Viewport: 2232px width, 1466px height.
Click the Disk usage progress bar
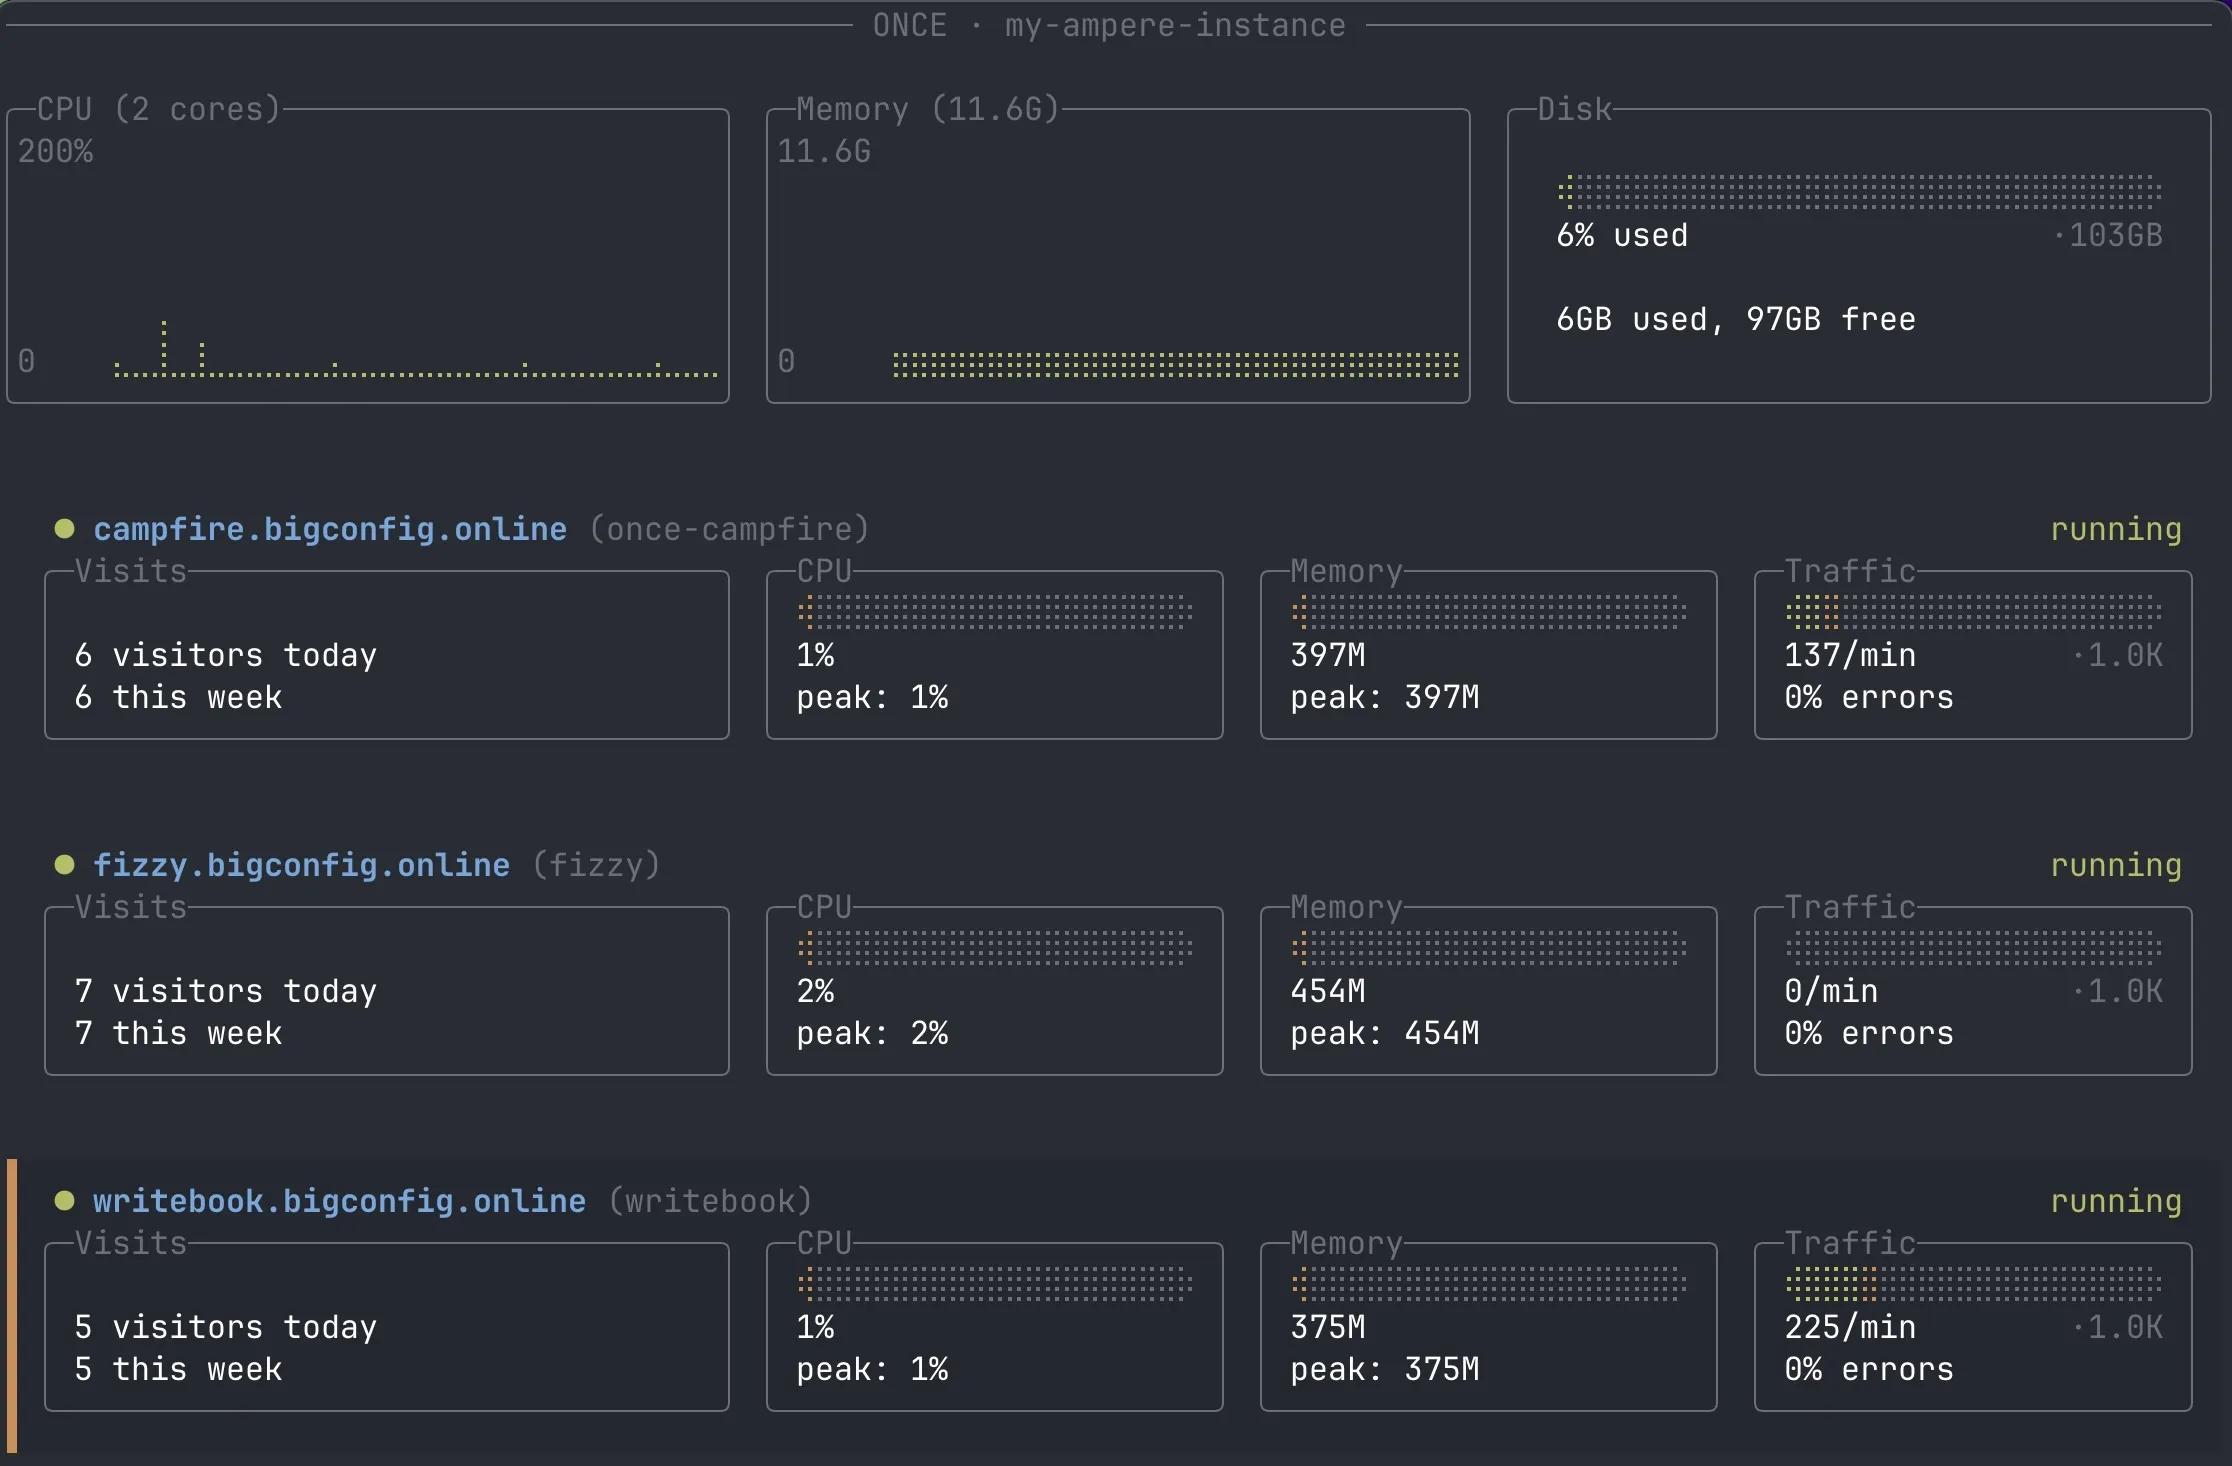[x=1859, y=189]
